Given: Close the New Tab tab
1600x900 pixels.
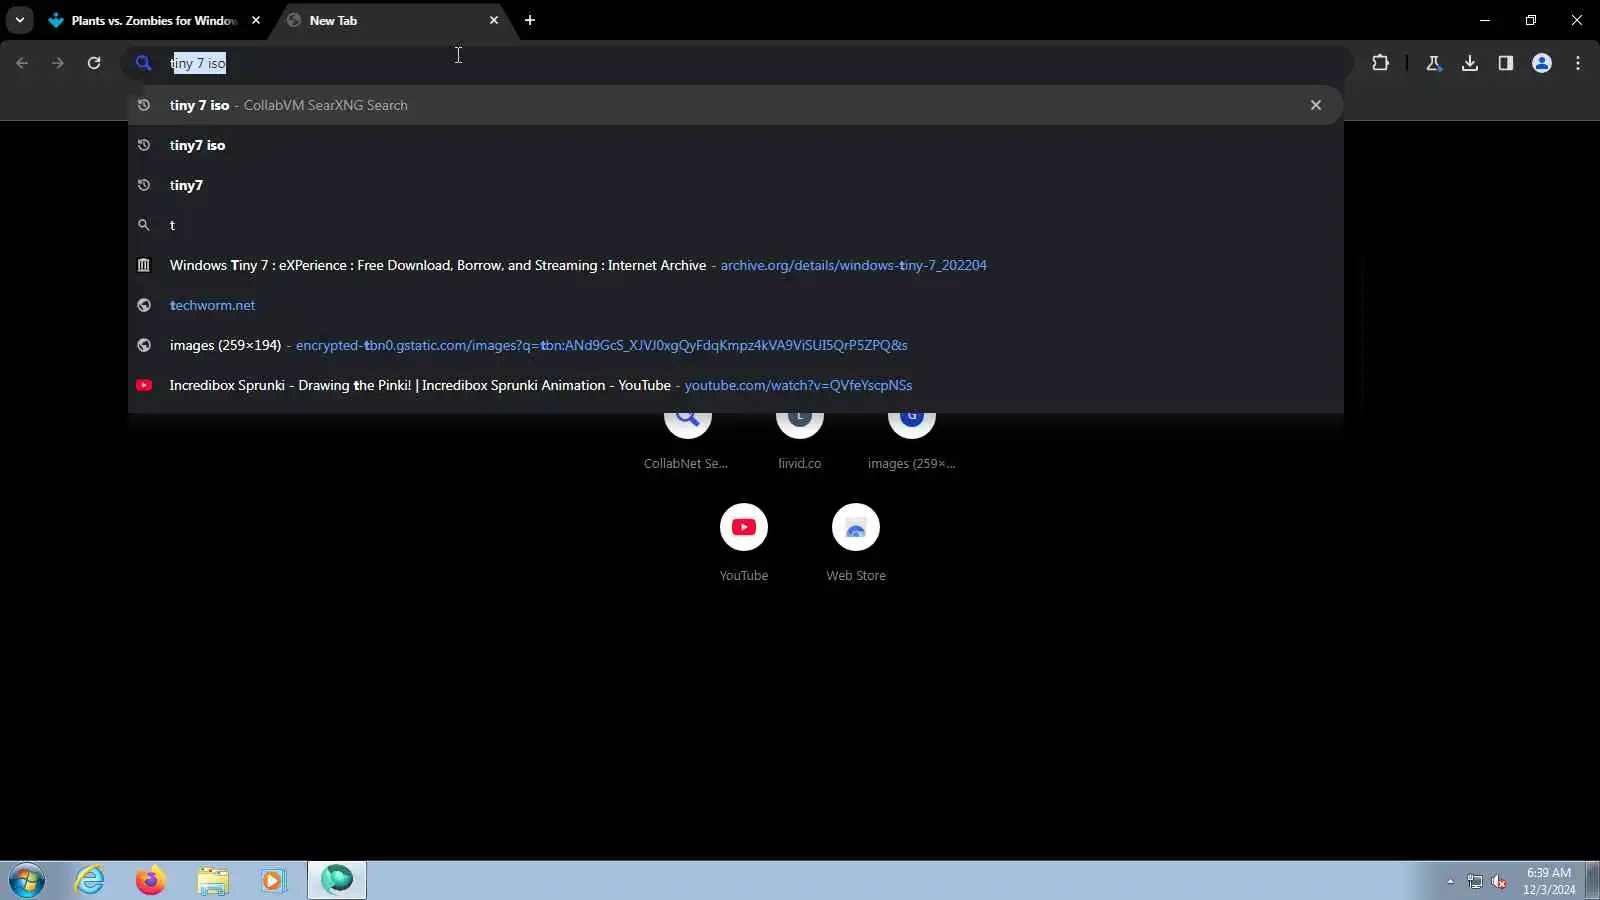Looking at the screenshot, I should pos(494,20).
